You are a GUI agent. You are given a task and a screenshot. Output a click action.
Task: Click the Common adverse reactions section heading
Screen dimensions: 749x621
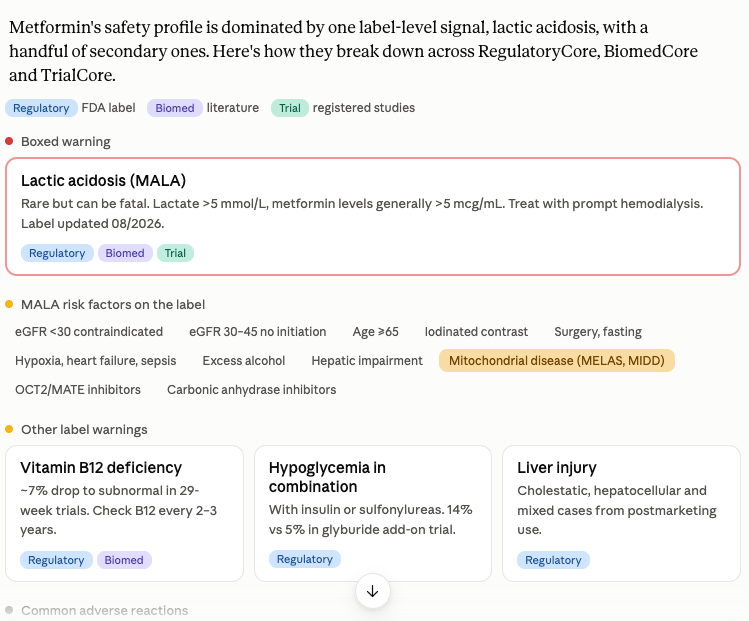pos(105,610)
